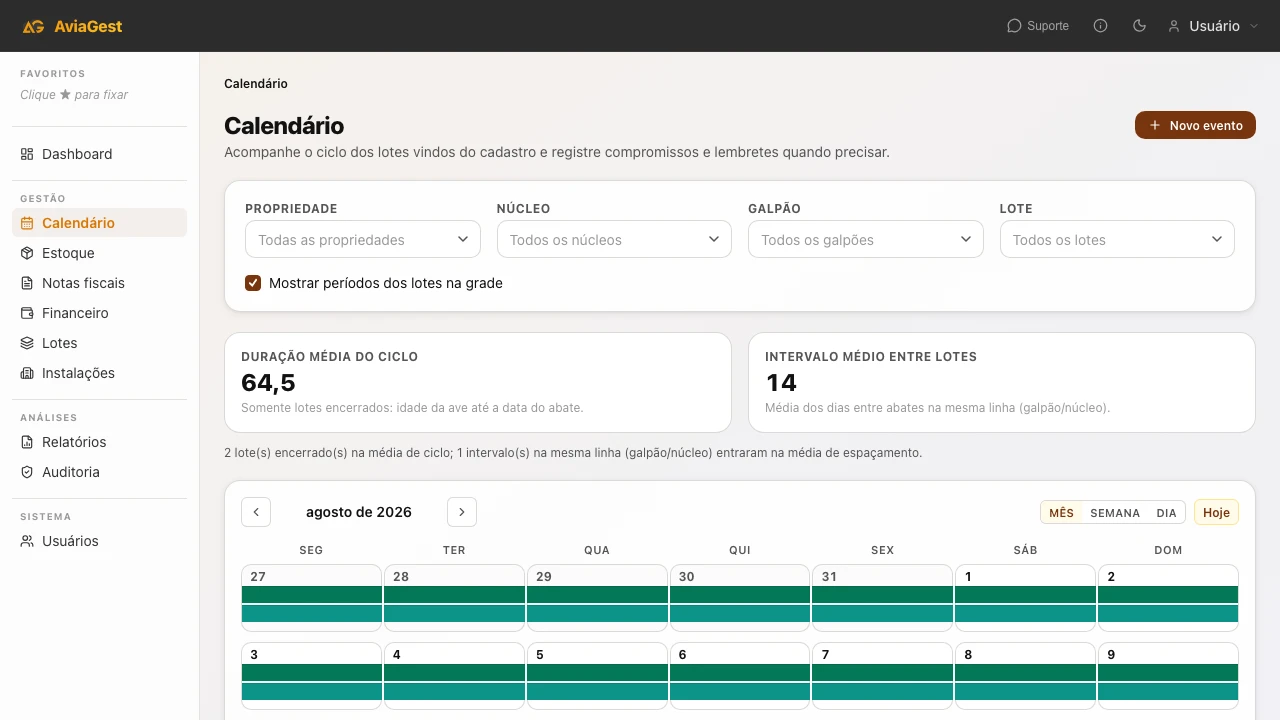The width and height of the screenshot is (1280, 720).
Task: Click the Auditoria shield icon
Action: tap(27, 472)
